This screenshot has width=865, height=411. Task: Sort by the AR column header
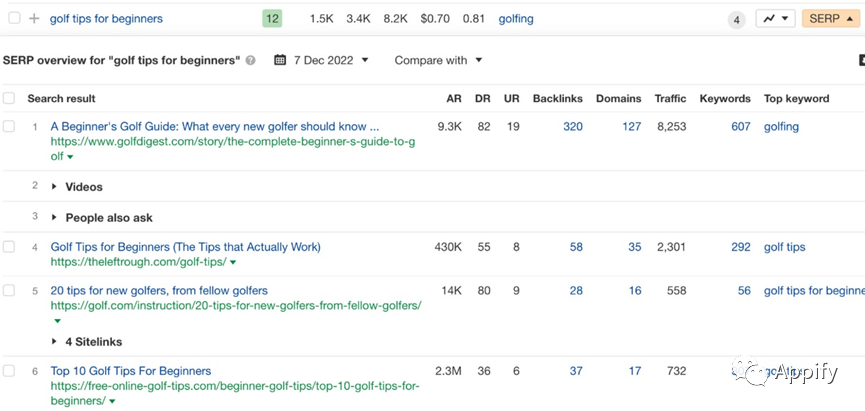coord(454,99)
